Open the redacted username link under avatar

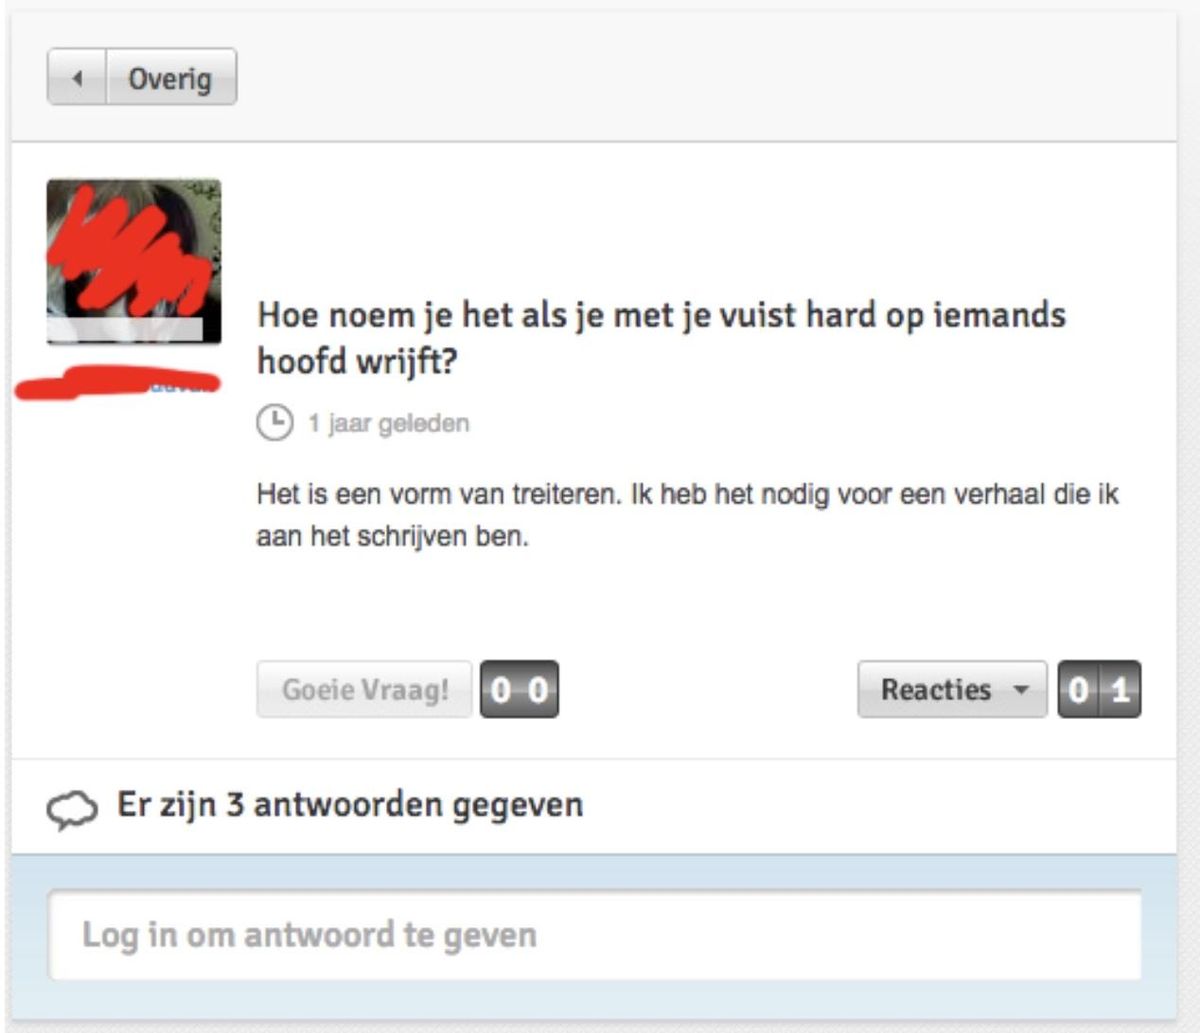point(118,384)
